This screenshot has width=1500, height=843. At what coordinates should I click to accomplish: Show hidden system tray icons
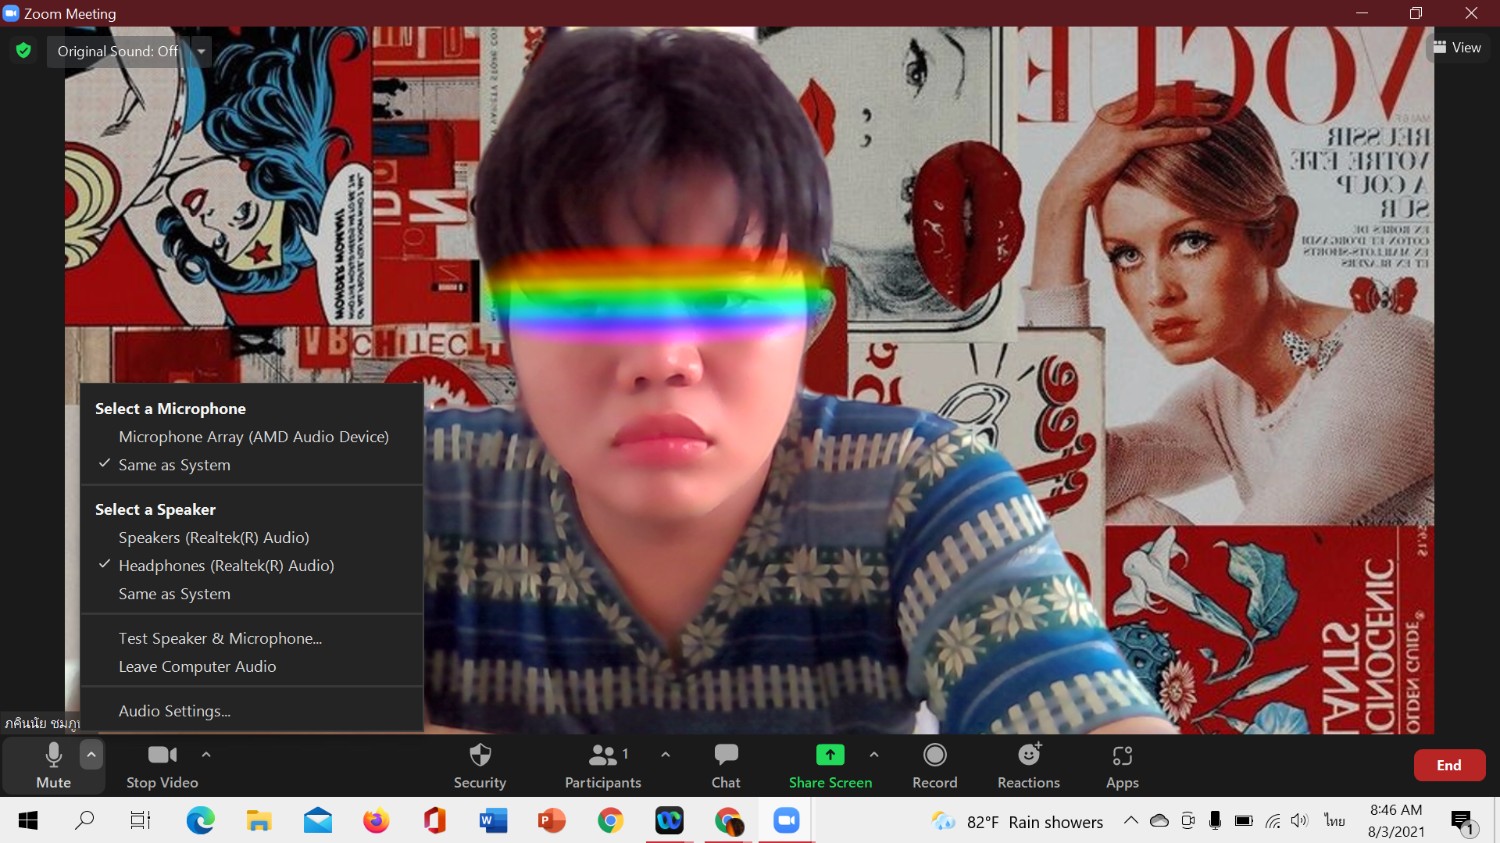coord(1131,821)
